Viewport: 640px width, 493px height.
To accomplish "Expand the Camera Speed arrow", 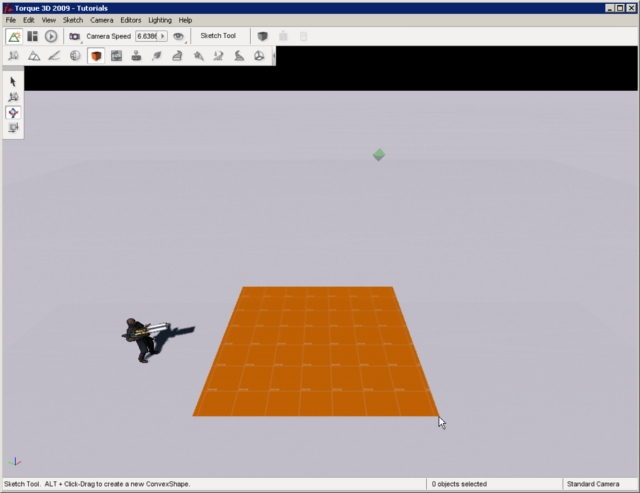I will tap(163, 36).
